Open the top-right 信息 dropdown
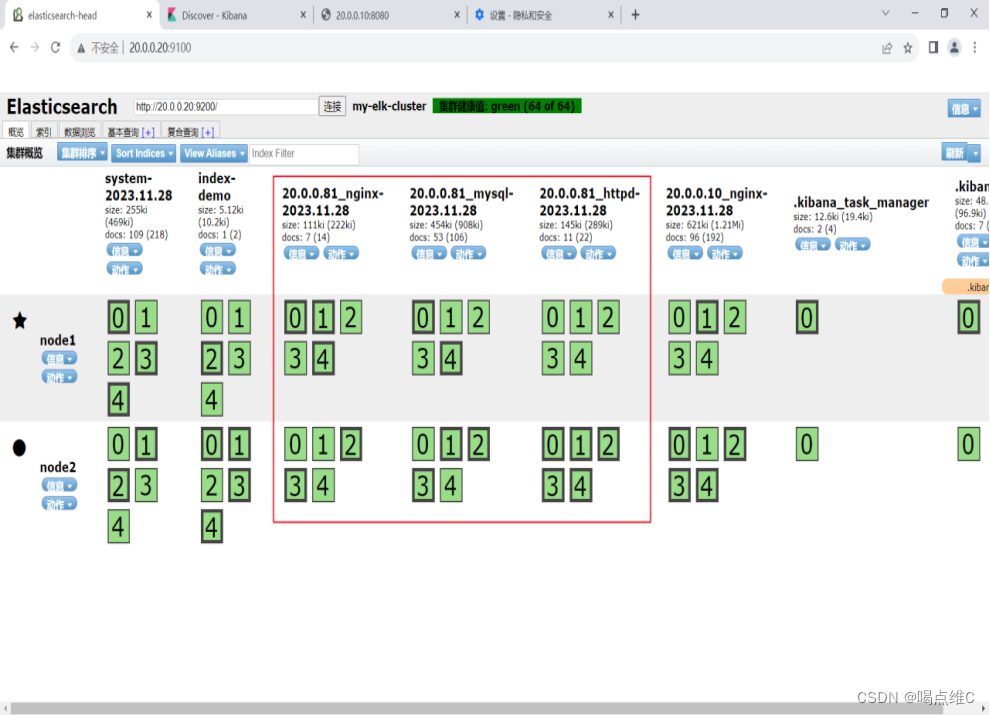The image size is (990, 715). click(x=964, y=109)
